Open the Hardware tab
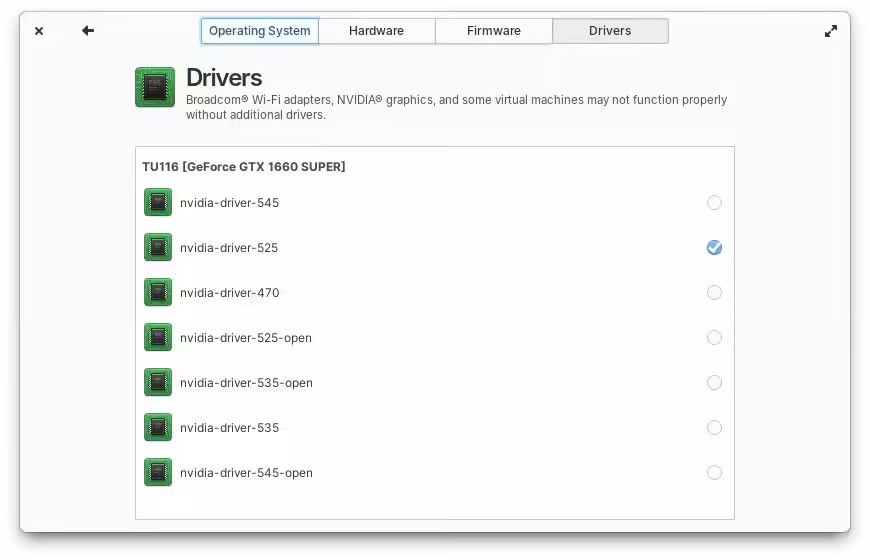Image resolution: width=870 pixels, height=560 pixels. click(x=376, y=31)
